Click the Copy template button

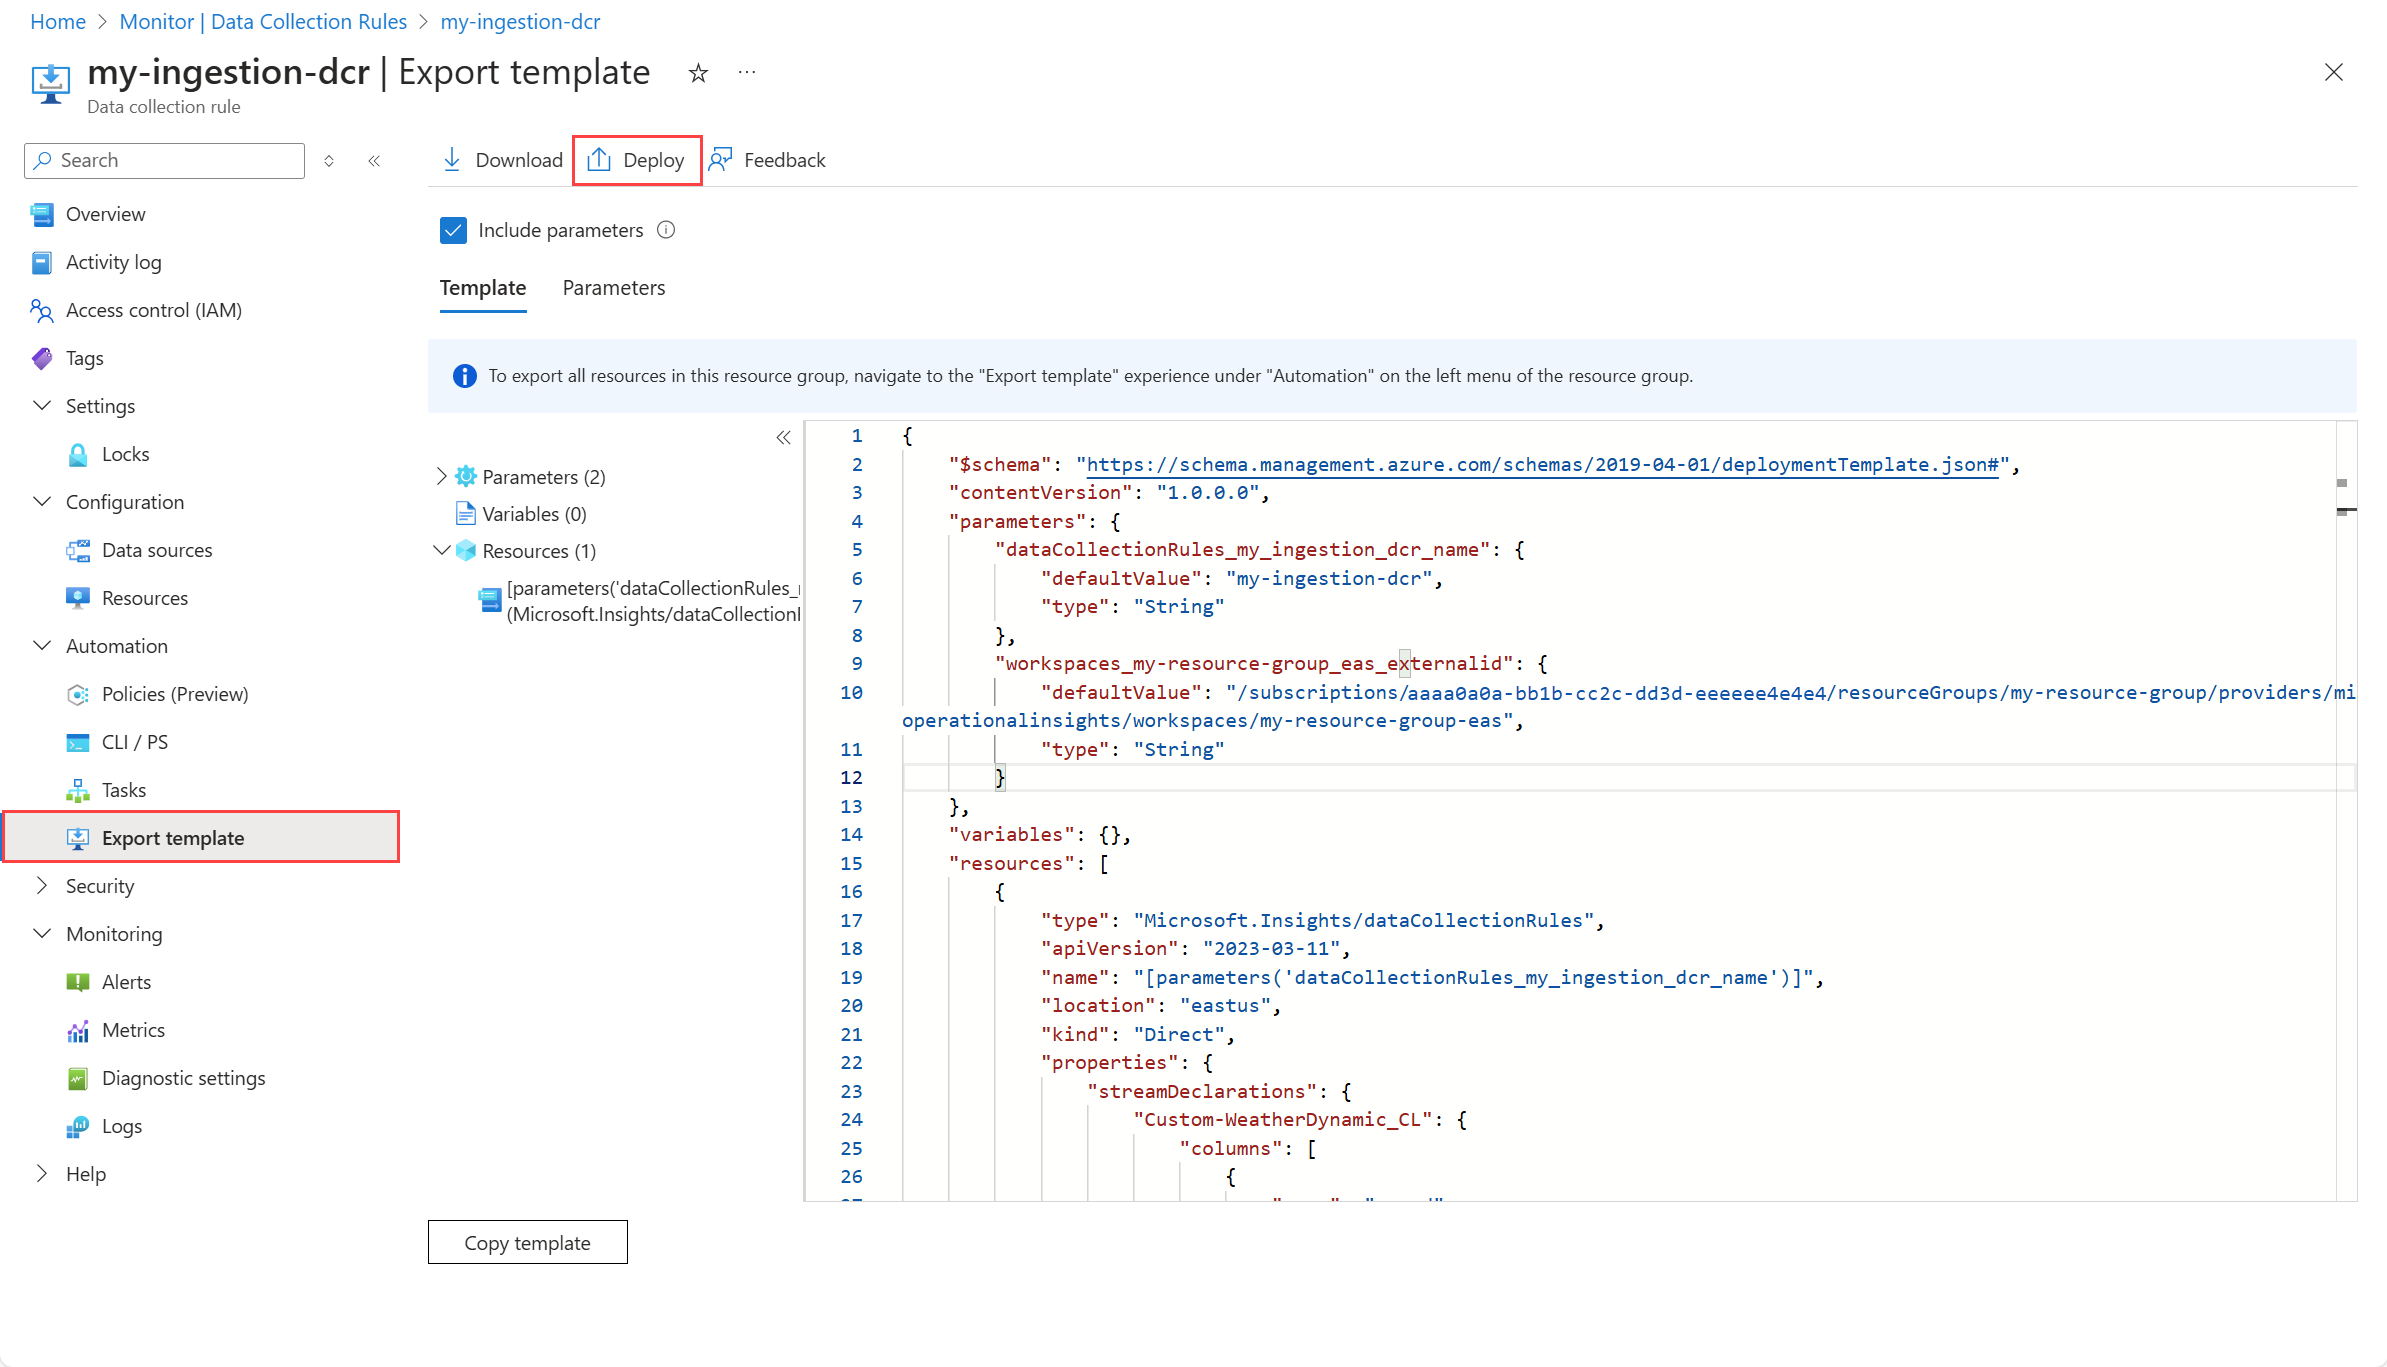pos(527,1242)
